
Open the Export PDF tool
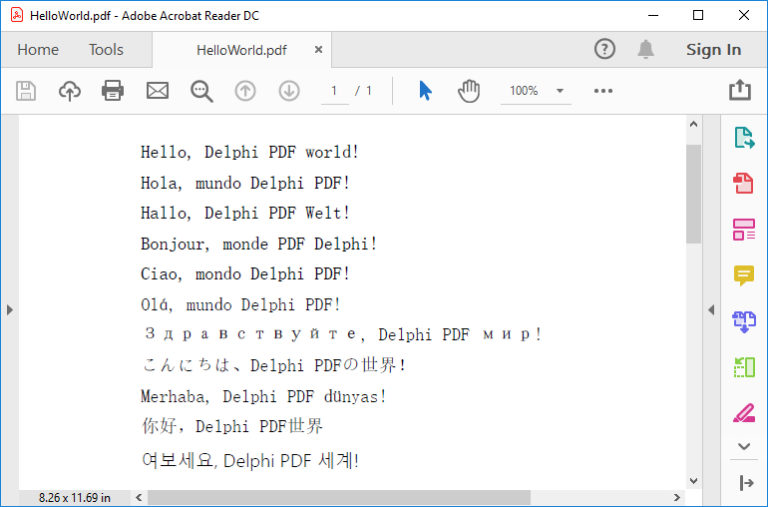(744, 138)
